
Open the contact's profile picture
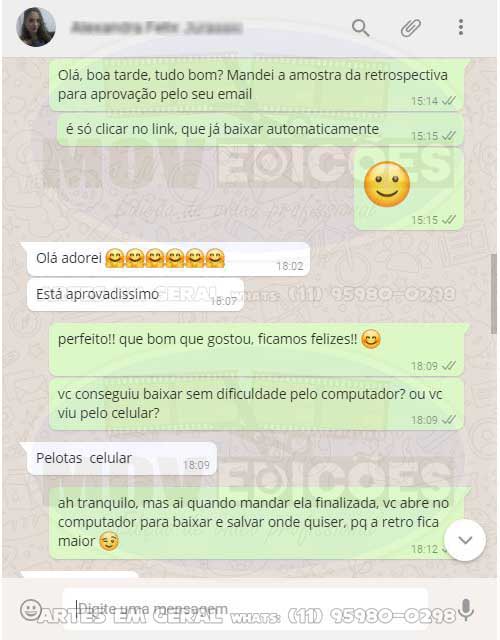pyautogui.click(x=36, y=27)
